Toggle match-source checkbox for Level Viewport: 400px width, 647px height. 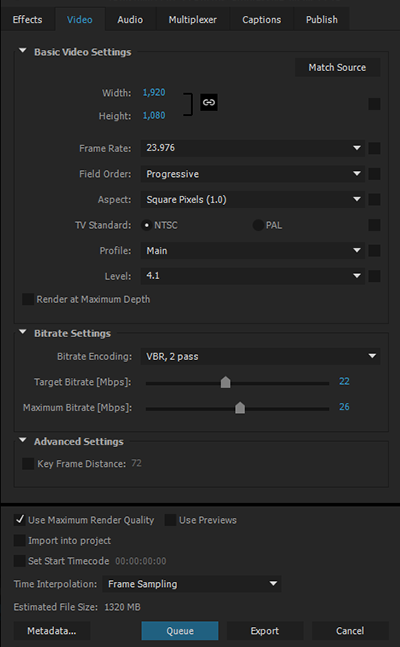pyautogui.click(x=374, y=276)
